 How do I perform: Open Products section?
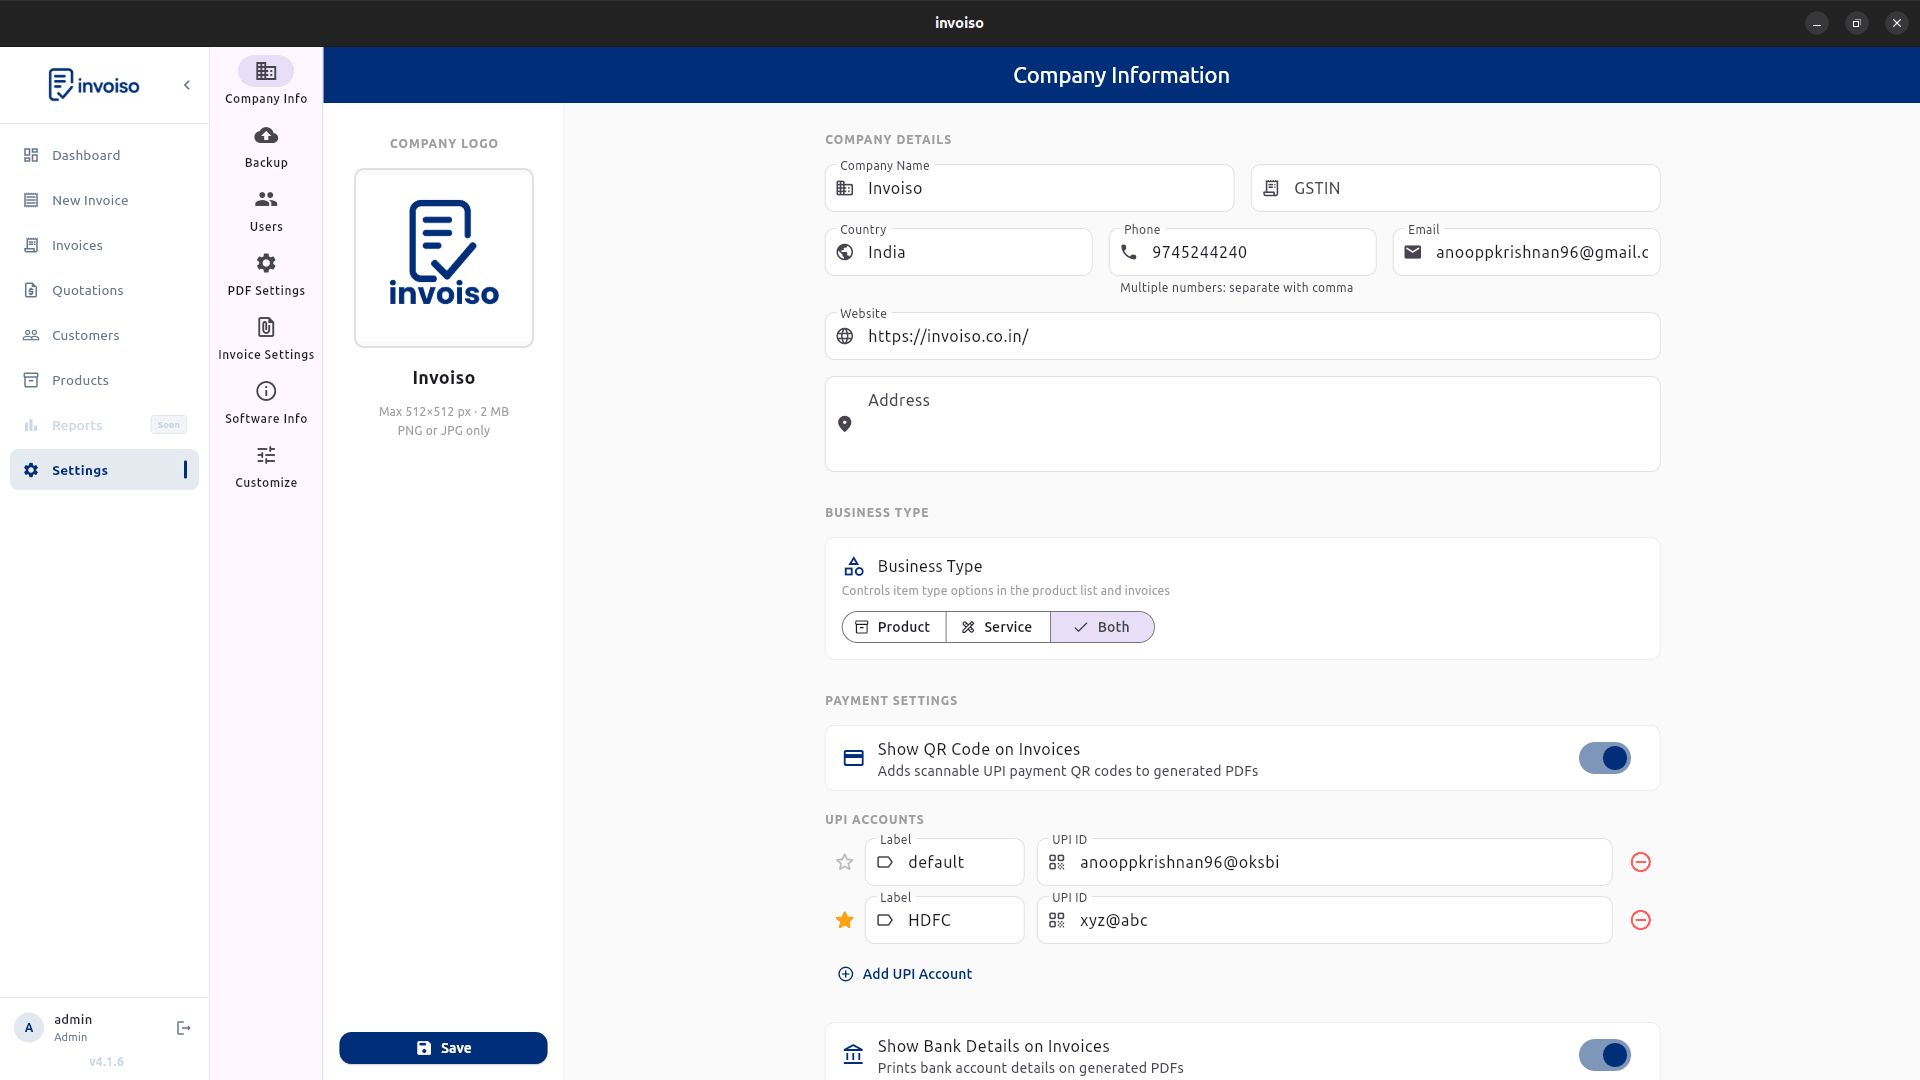[104, 380]
